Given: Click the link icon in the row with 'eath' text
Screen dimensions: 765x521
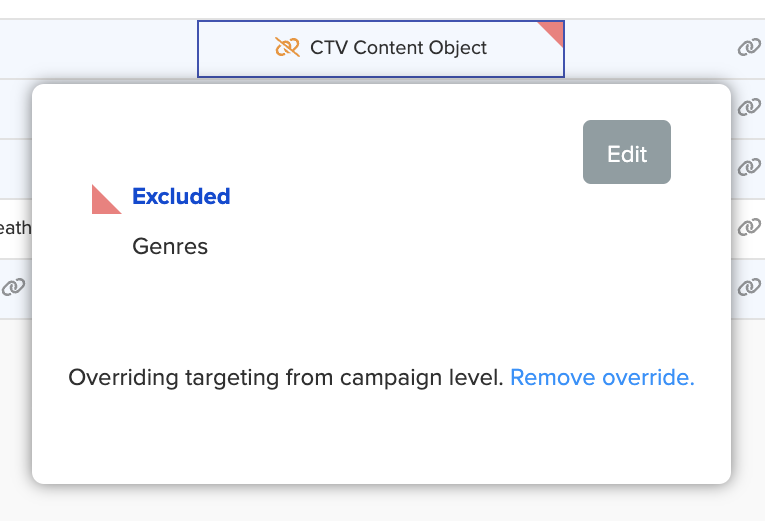Looking at the screenshot, I should point(749,228).
